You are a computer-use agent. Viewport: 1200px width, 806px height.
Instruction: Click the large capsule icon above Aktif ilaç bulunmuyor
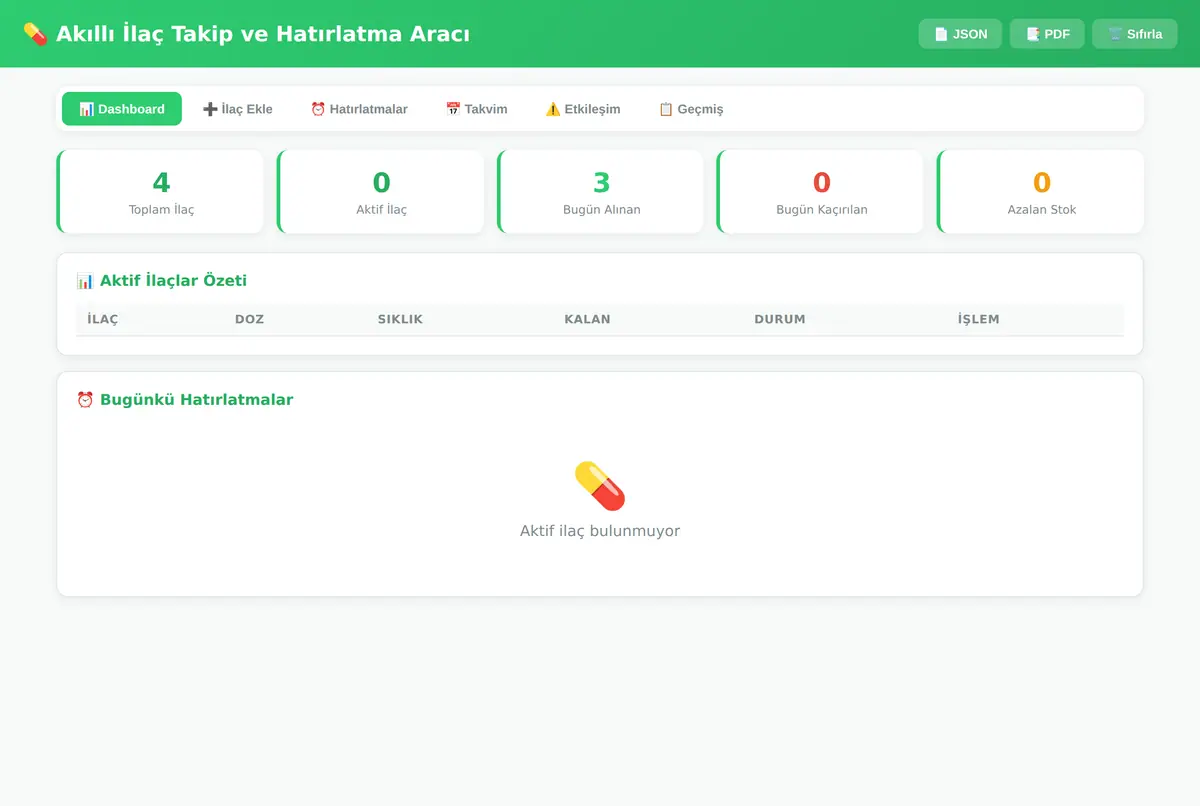click(x=600, y=486)
